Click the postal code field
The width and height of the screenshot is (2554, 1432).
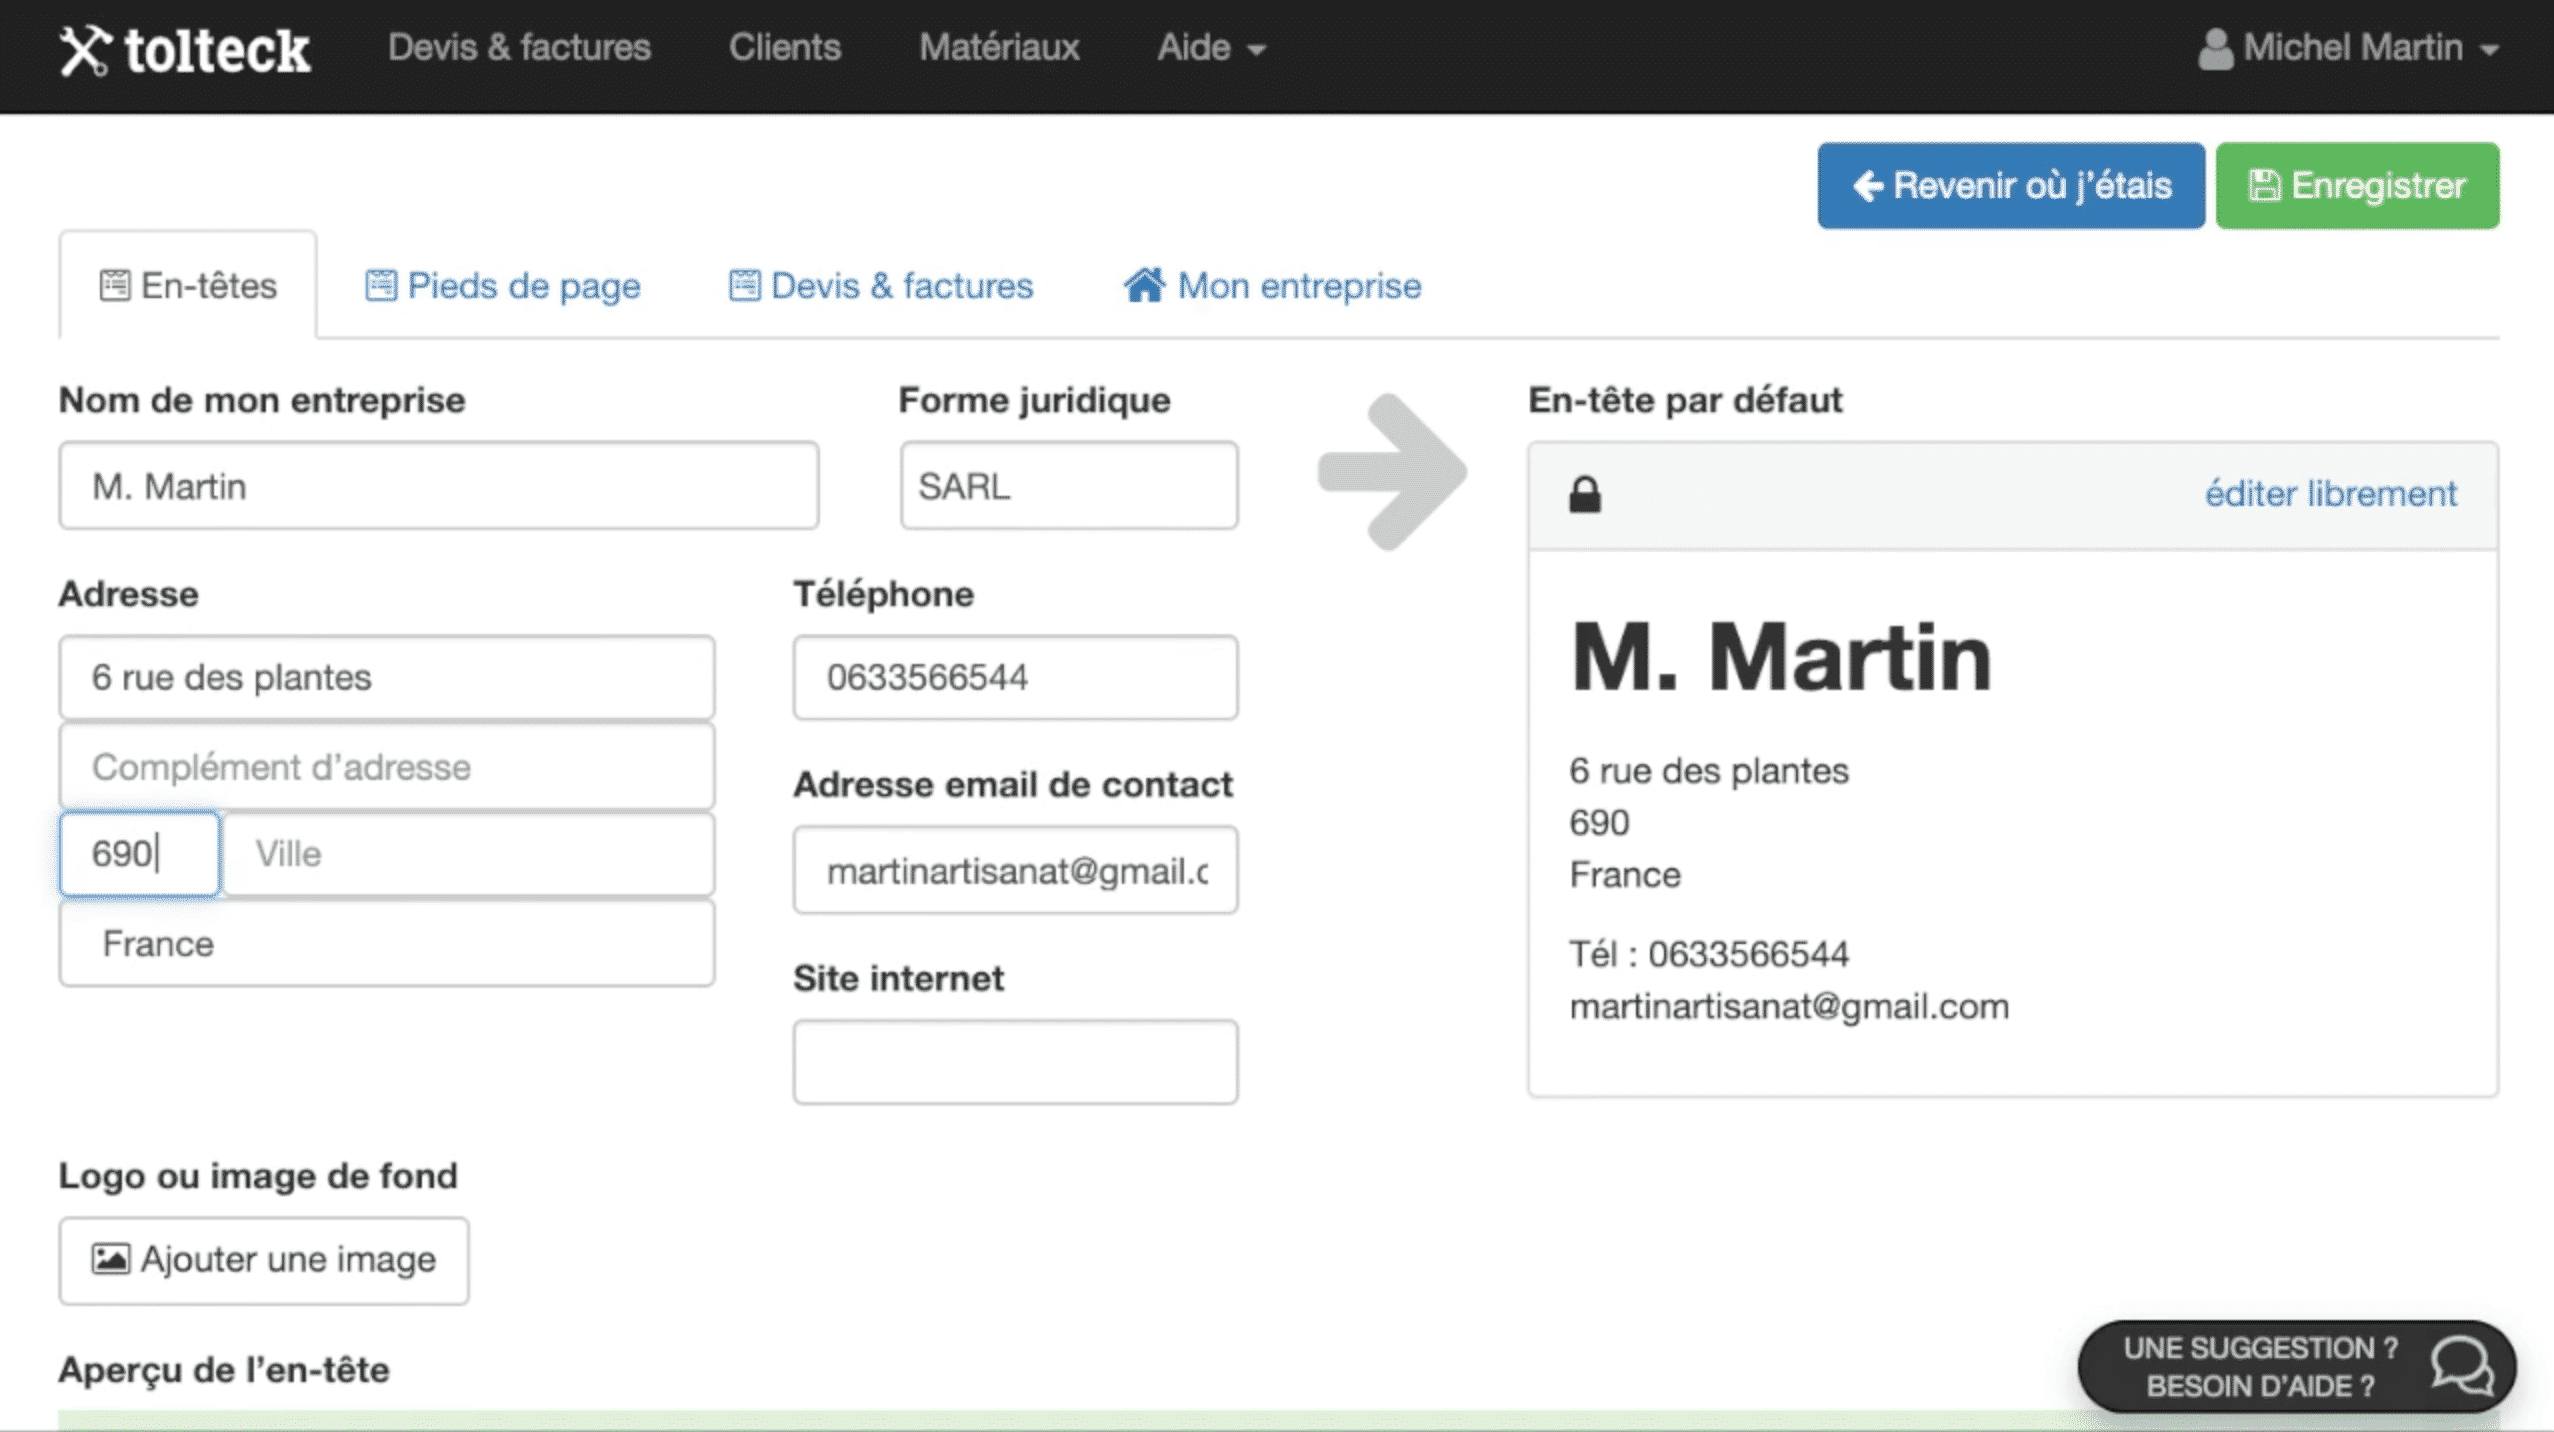[x=139, y=854]
